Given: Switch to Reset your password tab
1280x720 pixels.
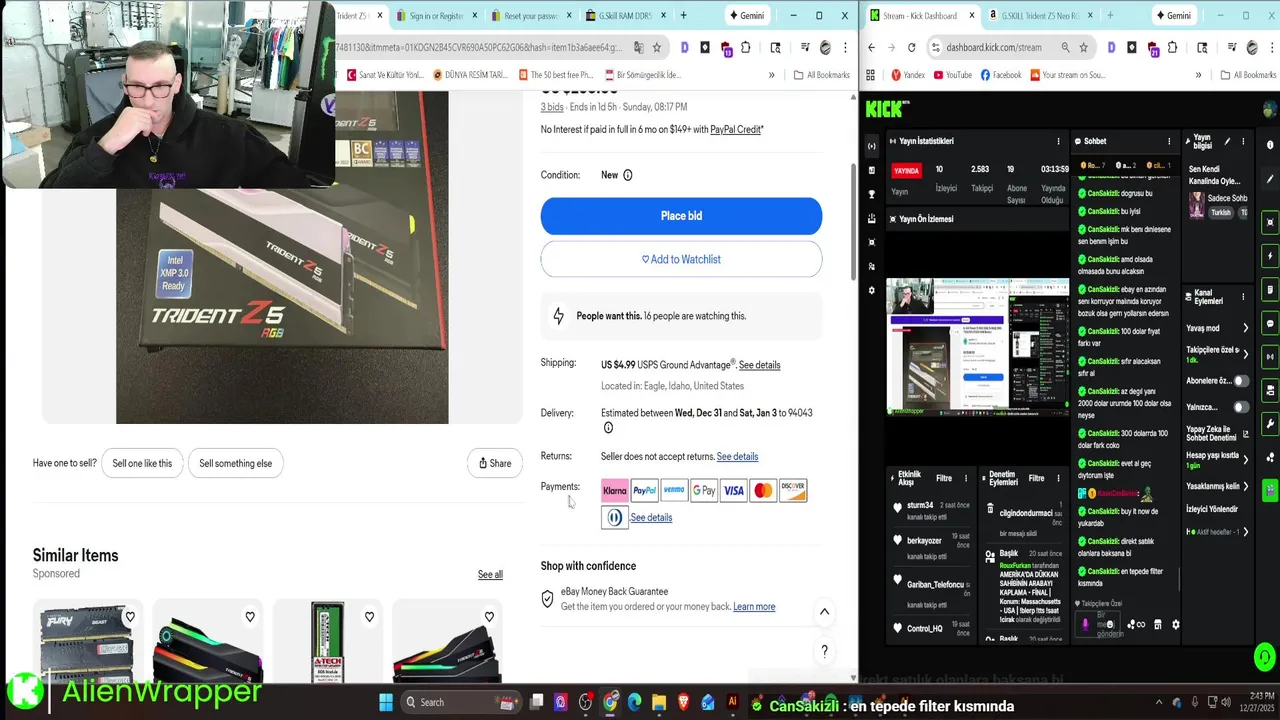Looking at the screenshot, I should coord(530,16).
